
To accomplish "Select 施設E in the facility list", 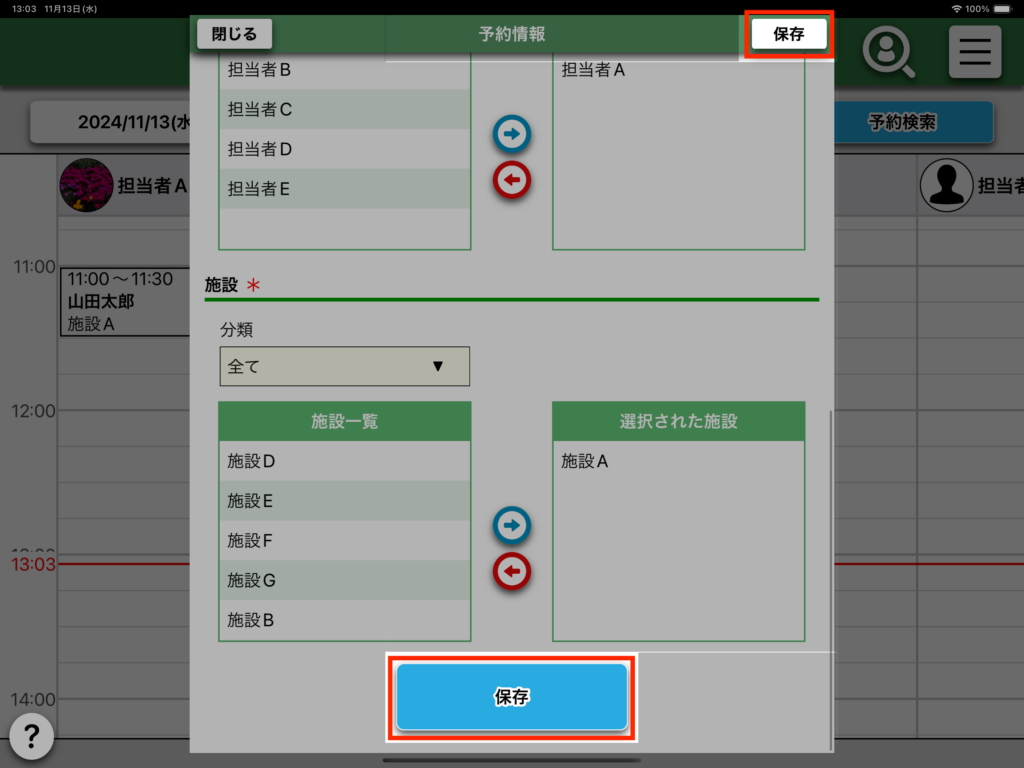I will 344,501.
